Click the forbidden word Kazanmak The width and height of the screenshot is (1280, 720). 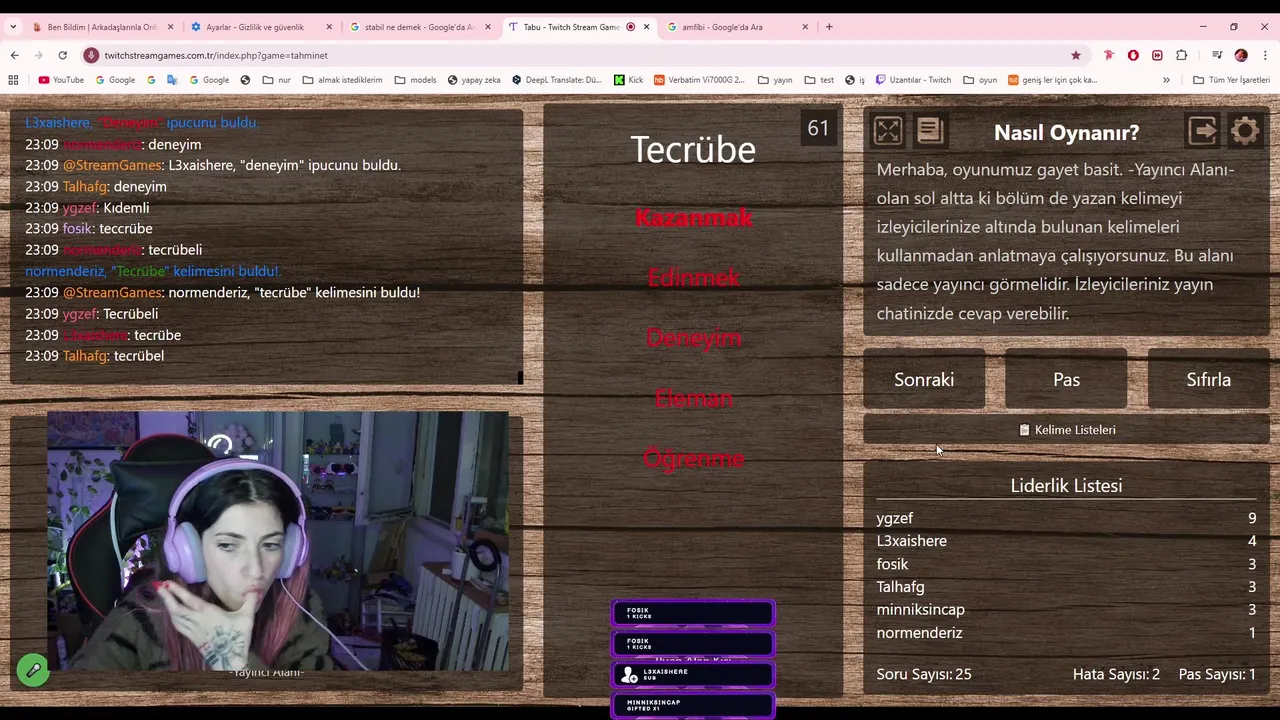(693, 217)
